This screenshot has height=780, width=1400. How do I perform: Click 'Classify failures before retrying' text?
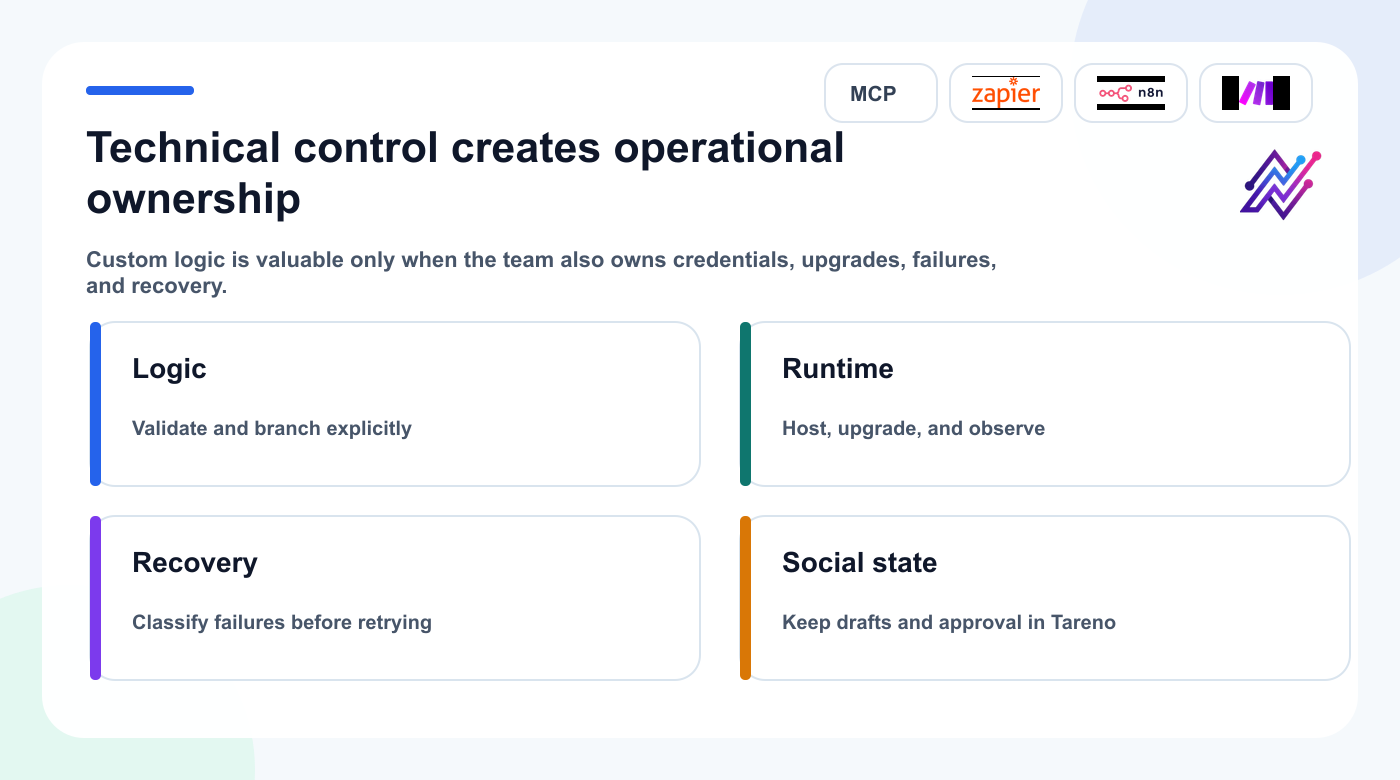coord(282,622)
